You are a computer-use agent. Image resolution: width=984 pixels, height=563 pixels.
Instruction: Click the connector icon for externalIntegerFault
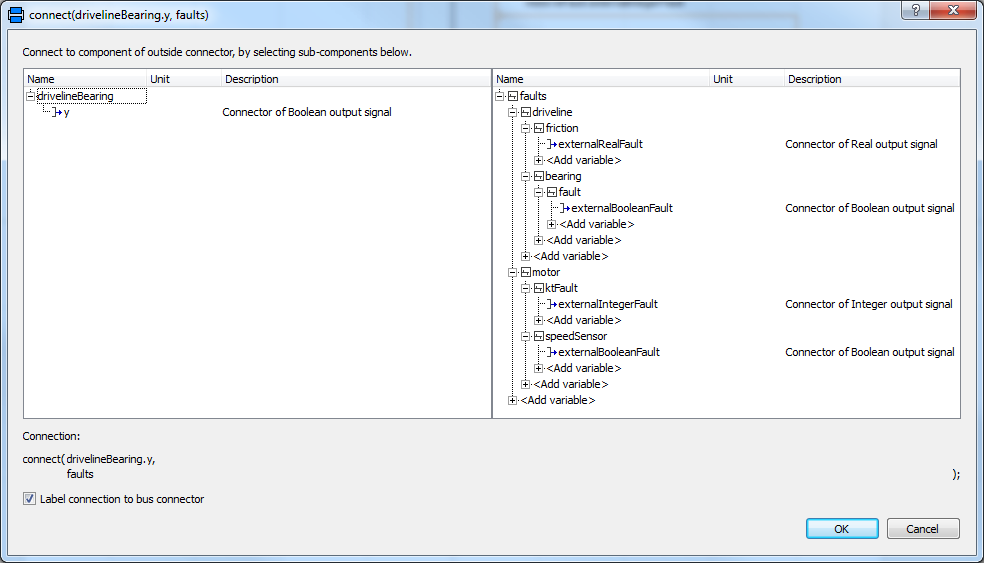[552, 304]
